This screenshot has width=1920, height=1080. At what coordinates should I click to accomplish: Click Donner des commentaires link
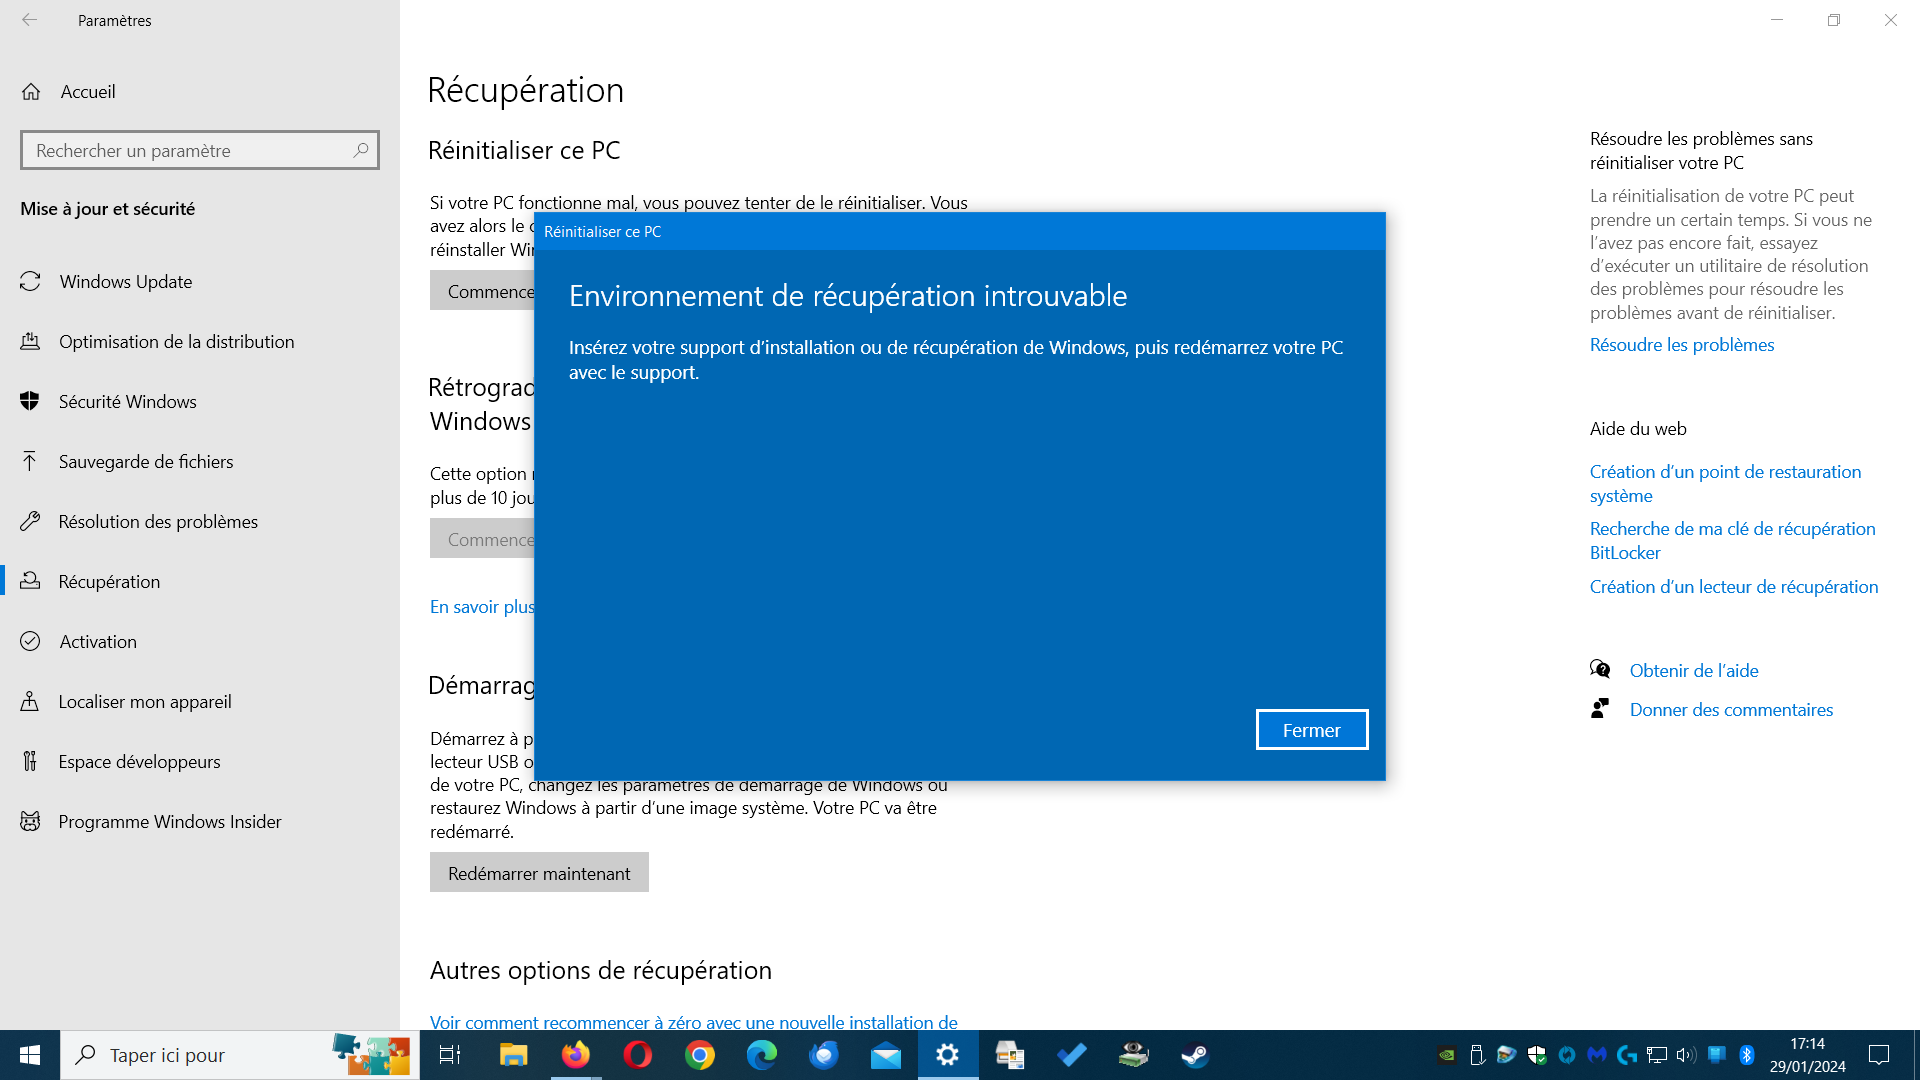pyautogui.click(x=1731, y=709)
